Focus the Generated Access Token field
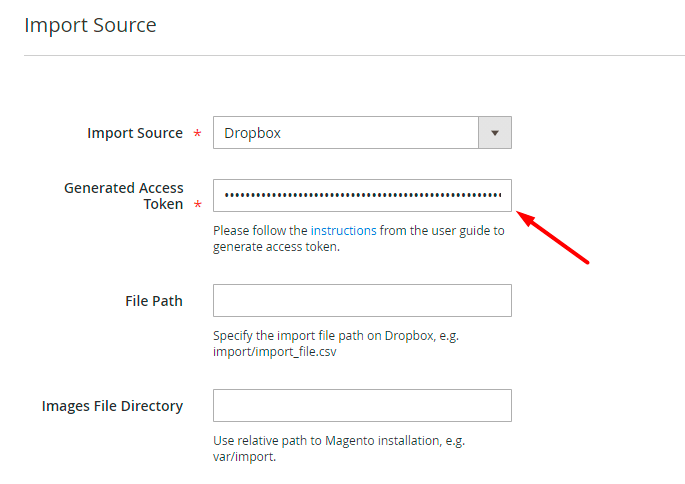Viewport: 685px width, 484px height. tap(362, 196)
